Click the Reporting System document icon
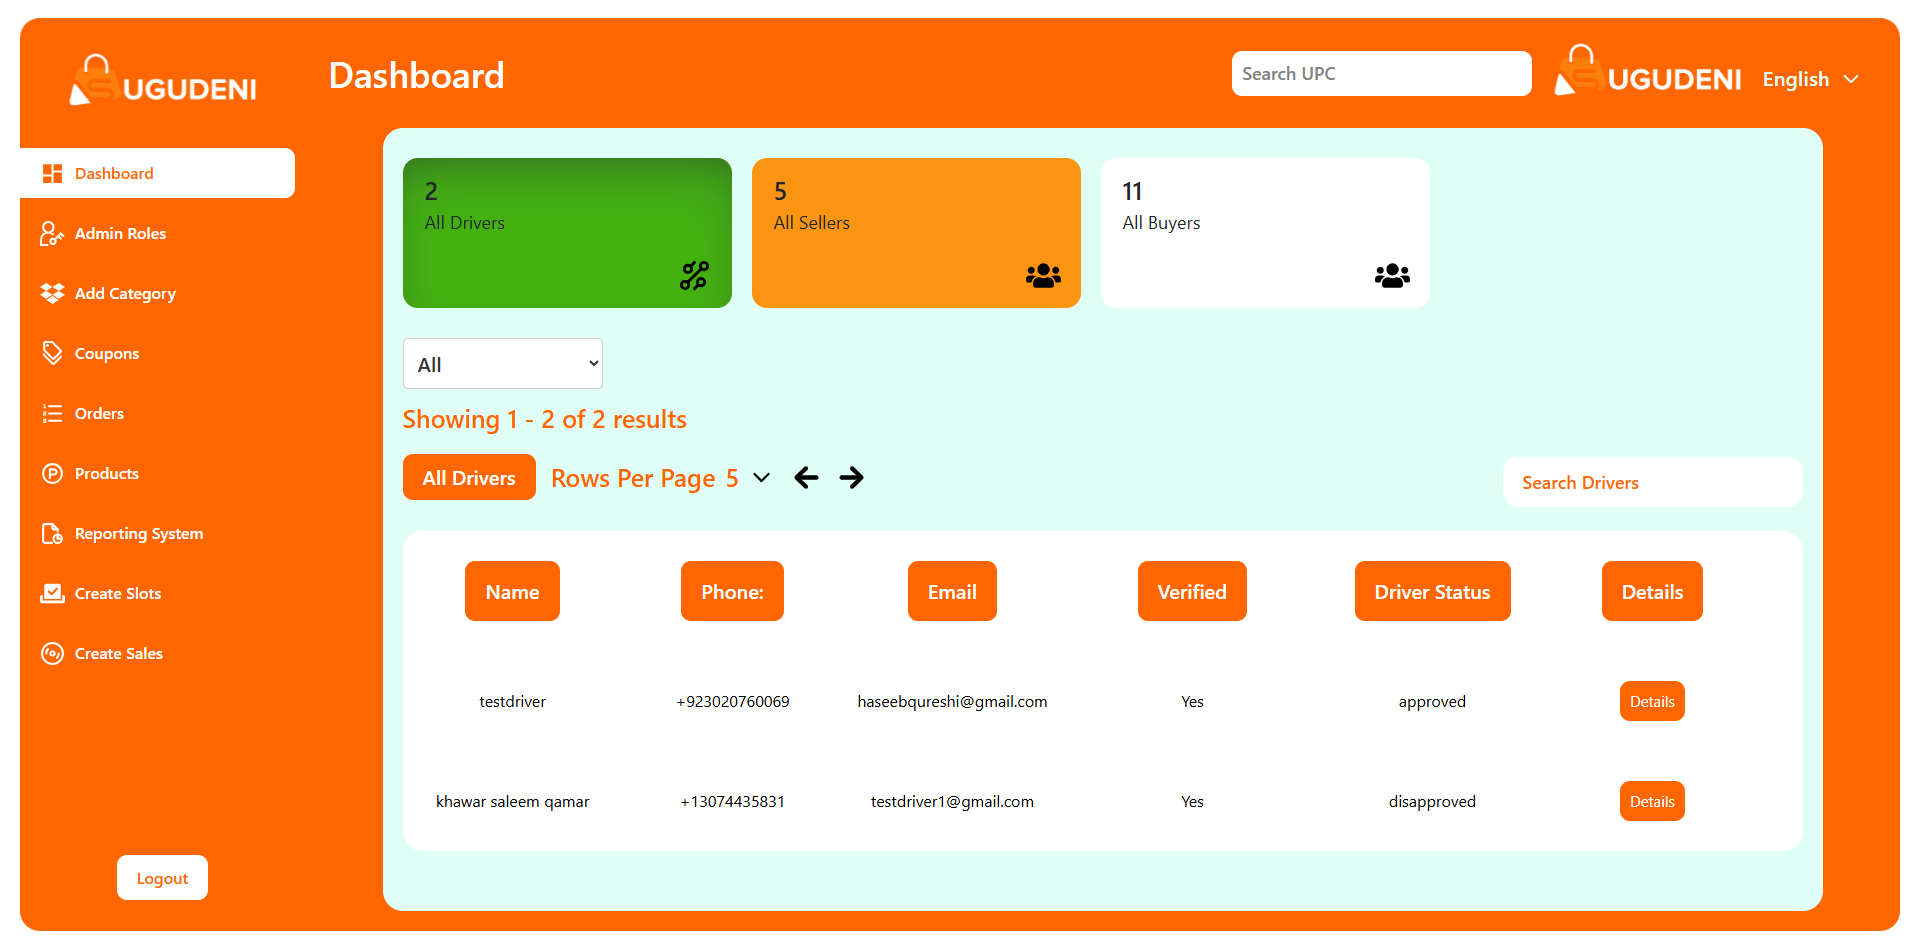This screenshot has width=1916, height=950. coord(52,534)
